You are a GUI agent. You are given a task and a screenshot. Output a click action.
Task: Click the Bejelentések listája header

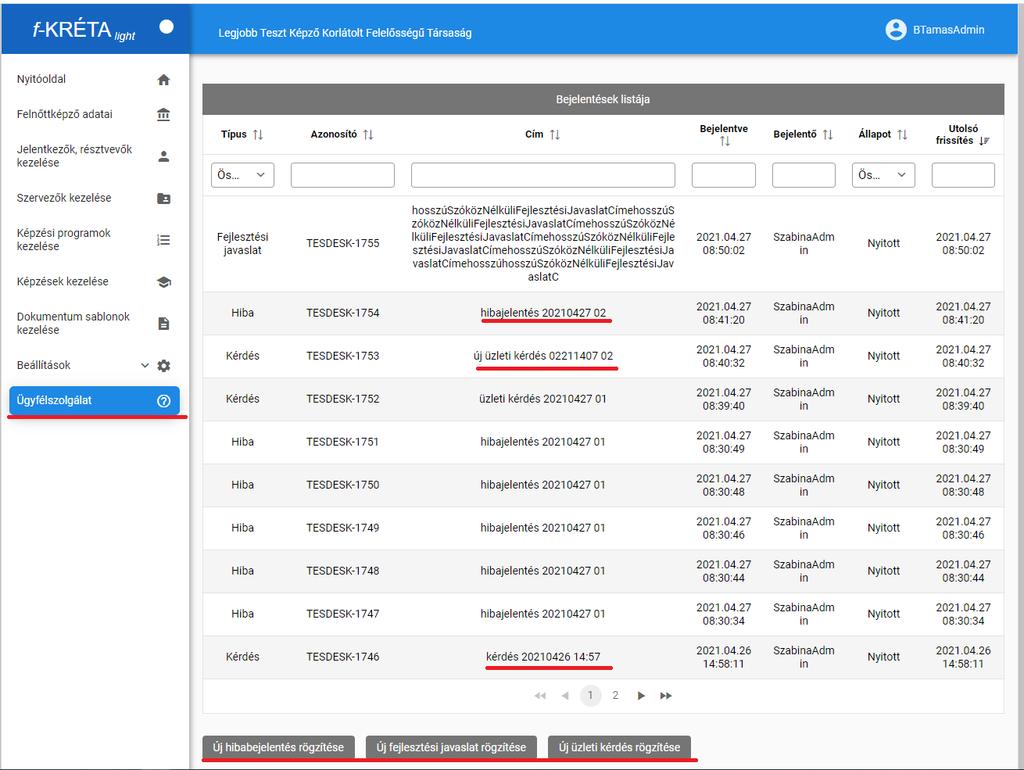coord(603,99)
